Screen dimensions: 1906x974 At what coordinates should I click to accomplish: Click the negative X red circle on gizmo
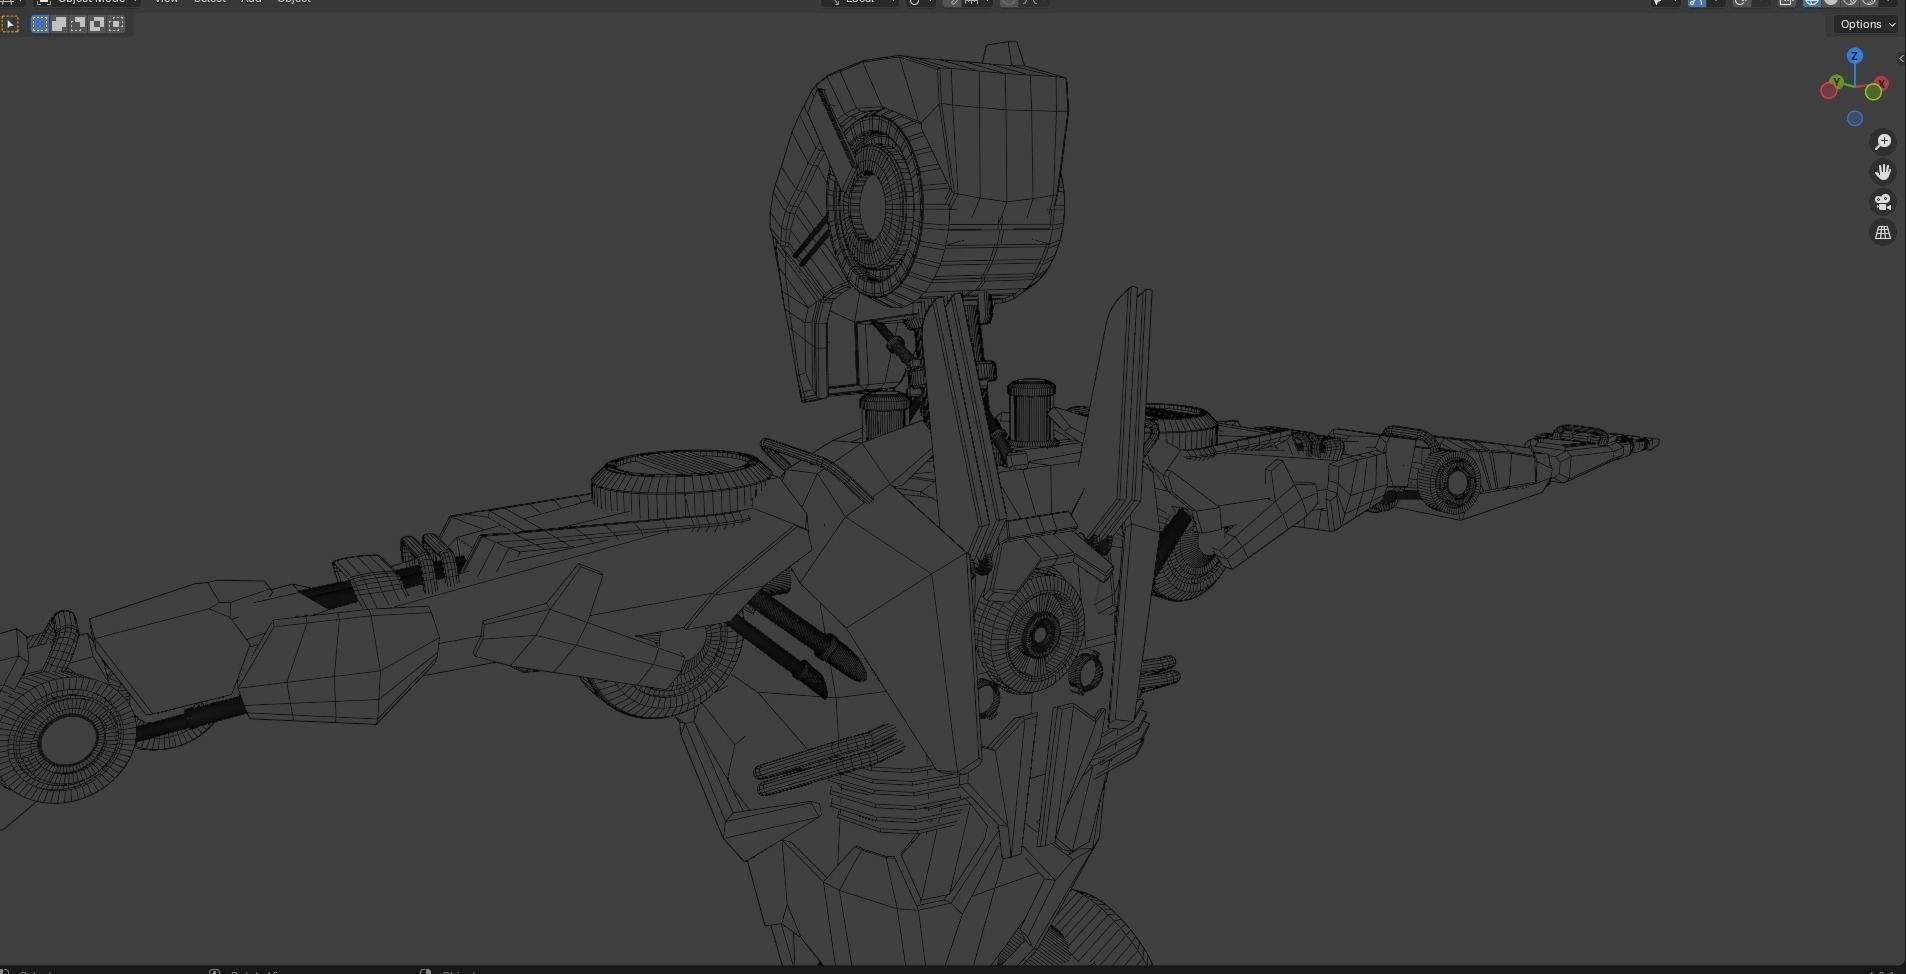(x=1828, y=91)
